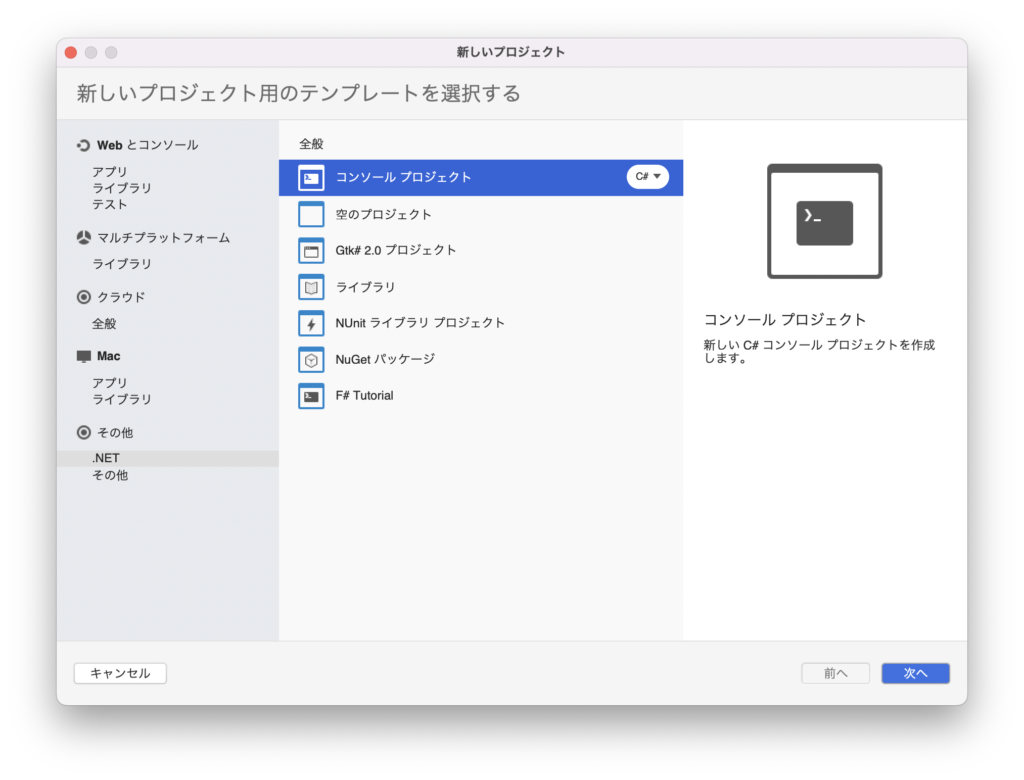Select ライブラリ under マルチプラットフォーム
Screen dimensions: 1024x780
coord(121,264)
